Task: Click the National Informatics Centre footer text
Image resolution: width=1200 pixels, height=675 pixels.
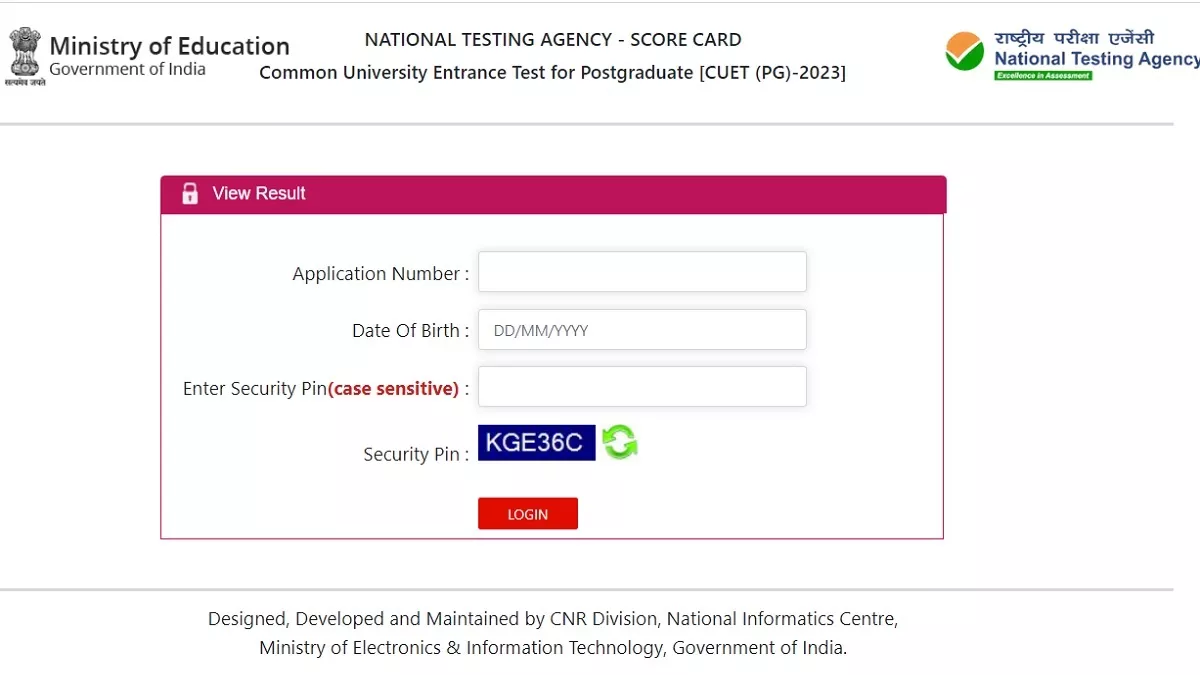Action: coord(782,619)
